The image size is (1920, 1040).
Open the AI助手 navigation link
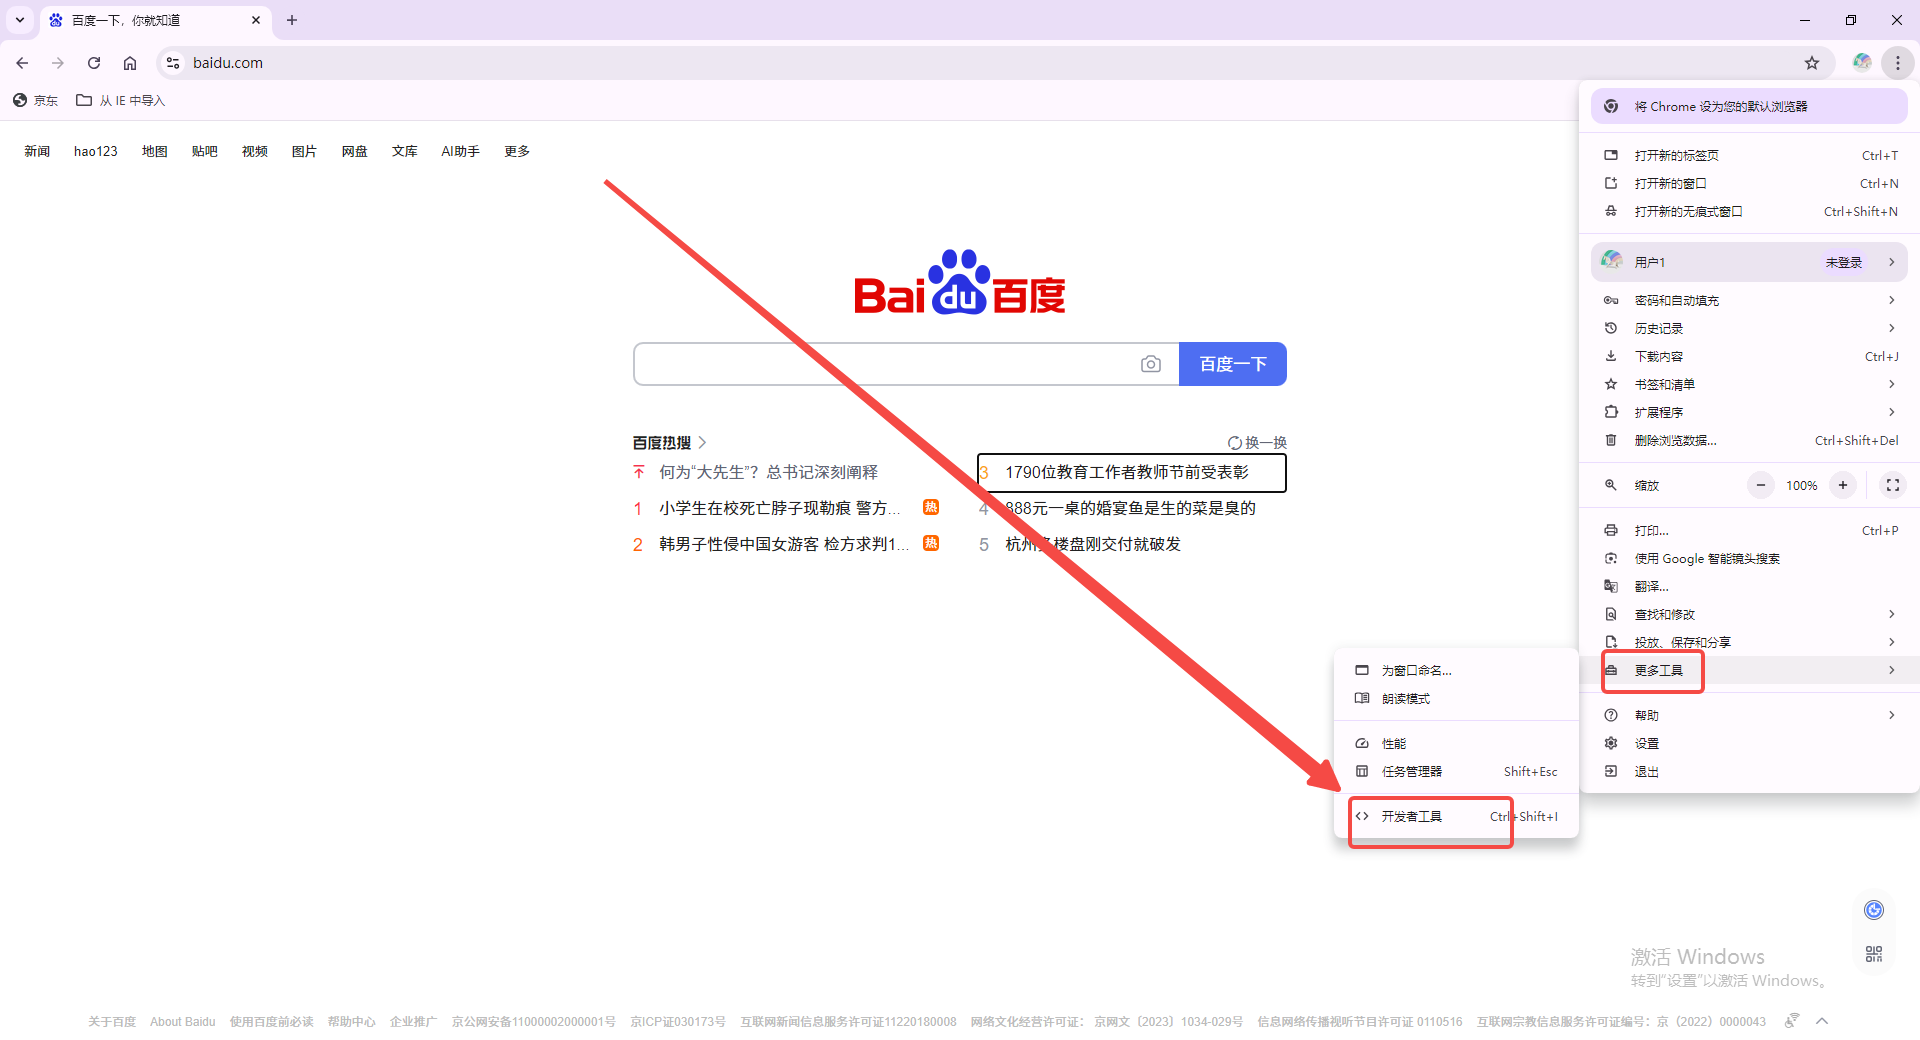(461, 151)
